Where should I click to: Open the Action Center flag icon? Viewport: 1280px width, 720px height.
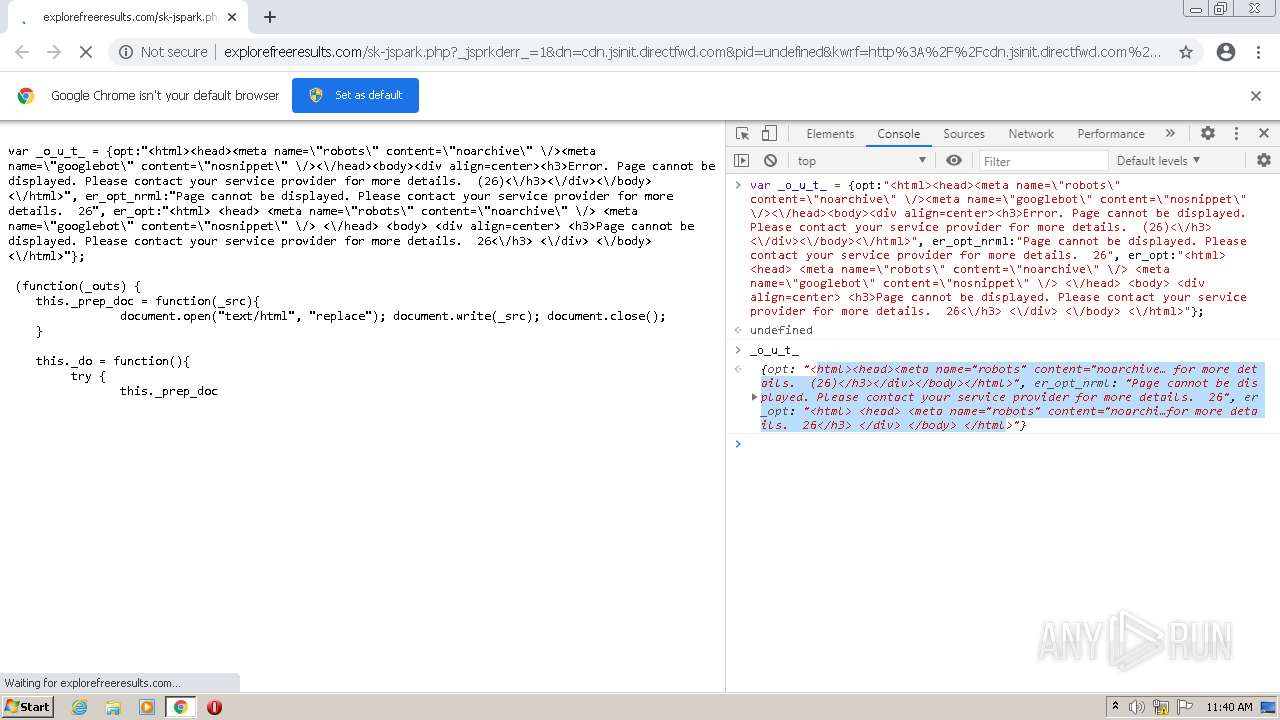[x=1185, y=707]
